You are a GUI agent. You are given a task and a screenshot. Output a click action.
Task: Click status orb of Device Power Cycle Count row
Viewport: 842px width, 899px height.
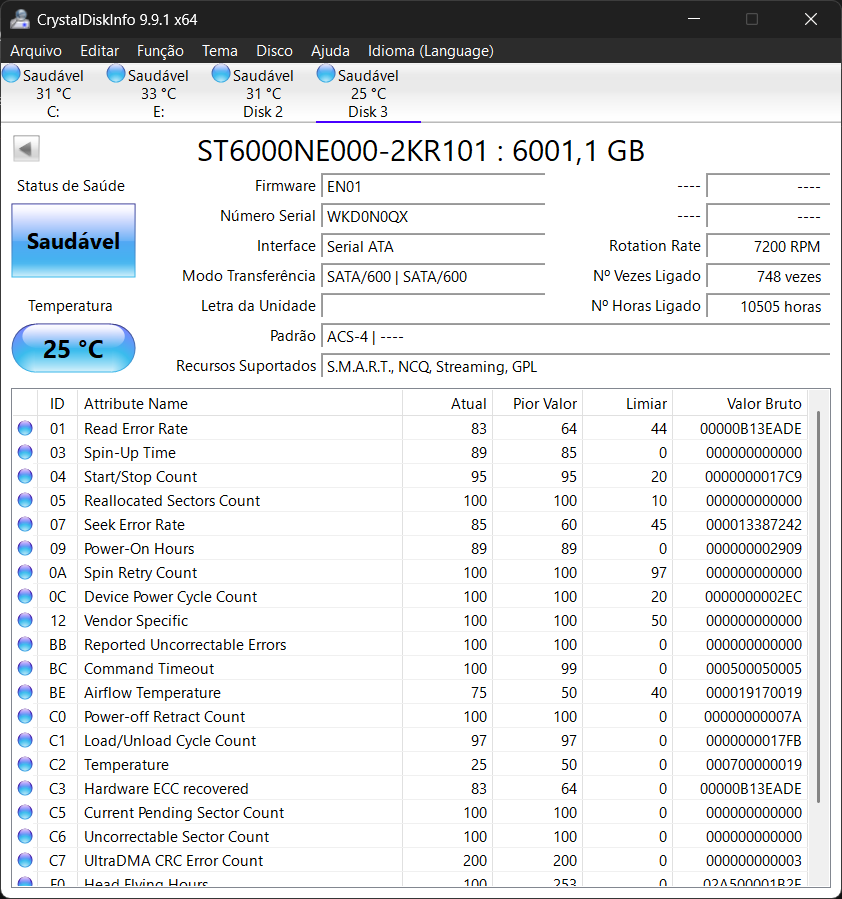(25, 596)
